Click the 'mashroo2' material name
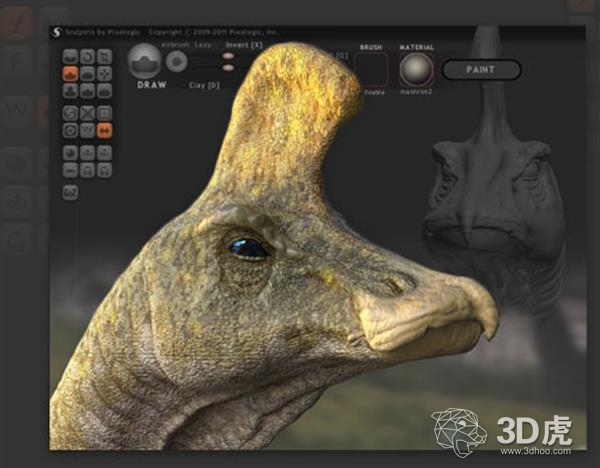 pyautogui.click(x=416, y=92)
